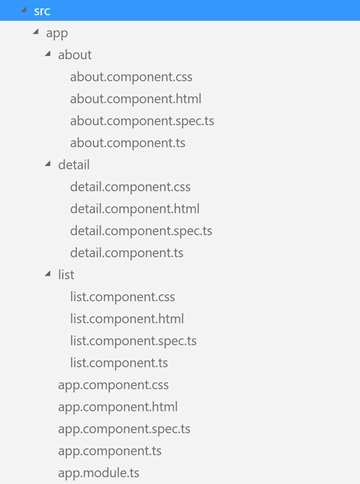Open about.component.ts file
The width and height of the screenshot is (360, 484).
[x=128, y=143]
